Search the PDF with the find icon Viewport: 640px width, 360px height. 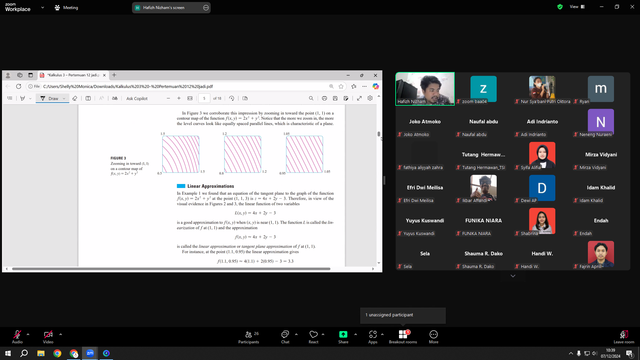point(311,98)
